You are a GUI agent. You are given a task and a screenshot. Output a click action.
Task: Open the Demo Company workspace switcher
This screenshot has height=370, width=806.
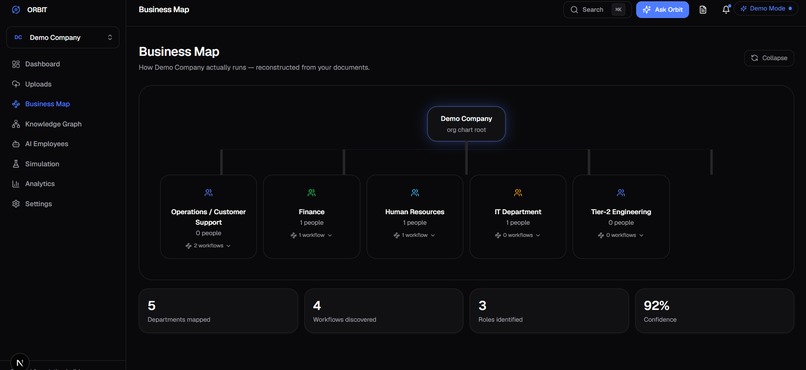63,38
